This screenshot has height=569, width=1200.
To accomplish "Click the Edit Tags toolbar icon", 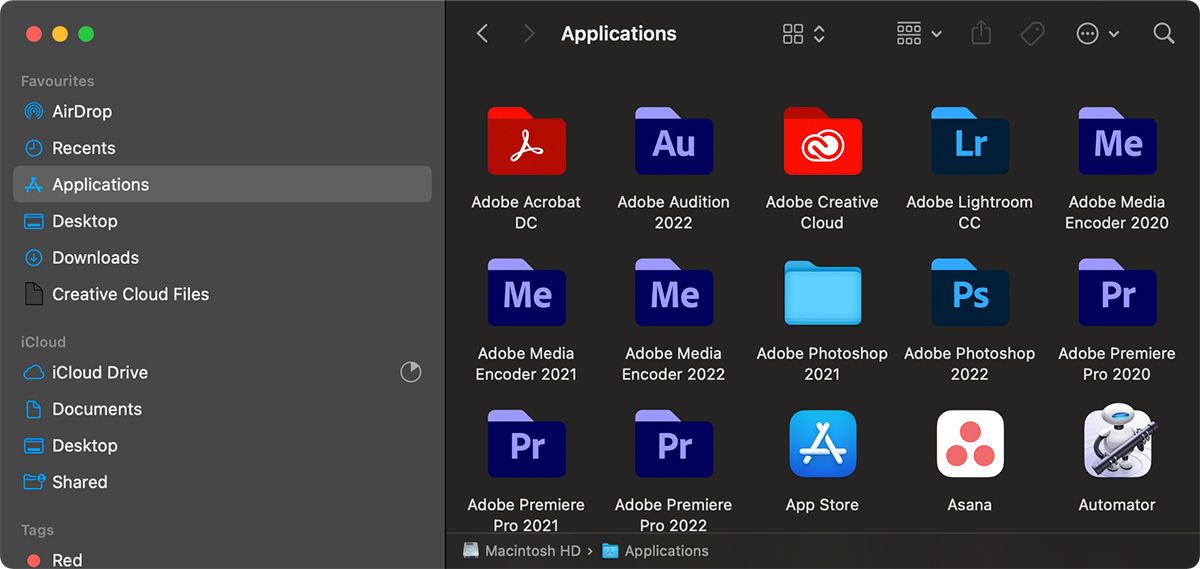I will coord(1032,34).
